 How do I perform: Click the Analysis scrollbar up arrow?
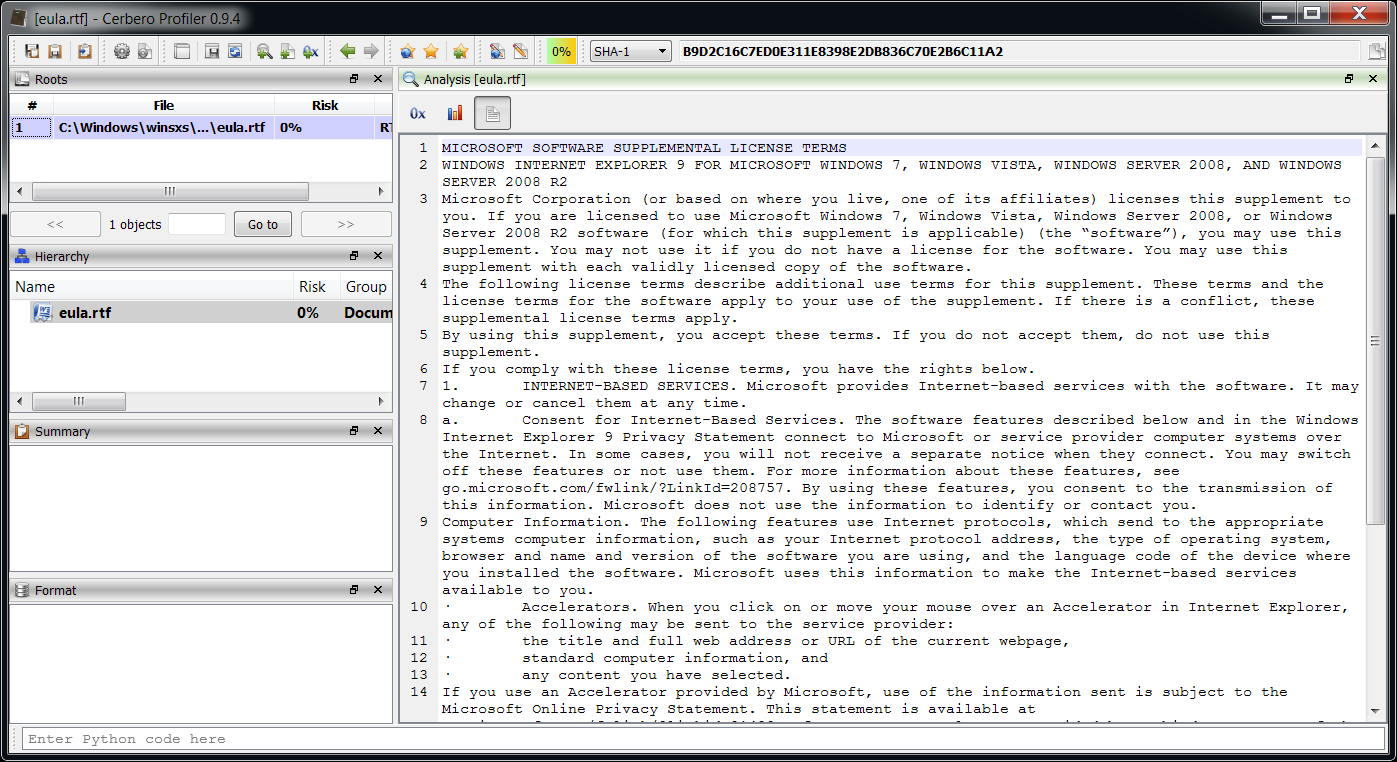coord(1376,146)
